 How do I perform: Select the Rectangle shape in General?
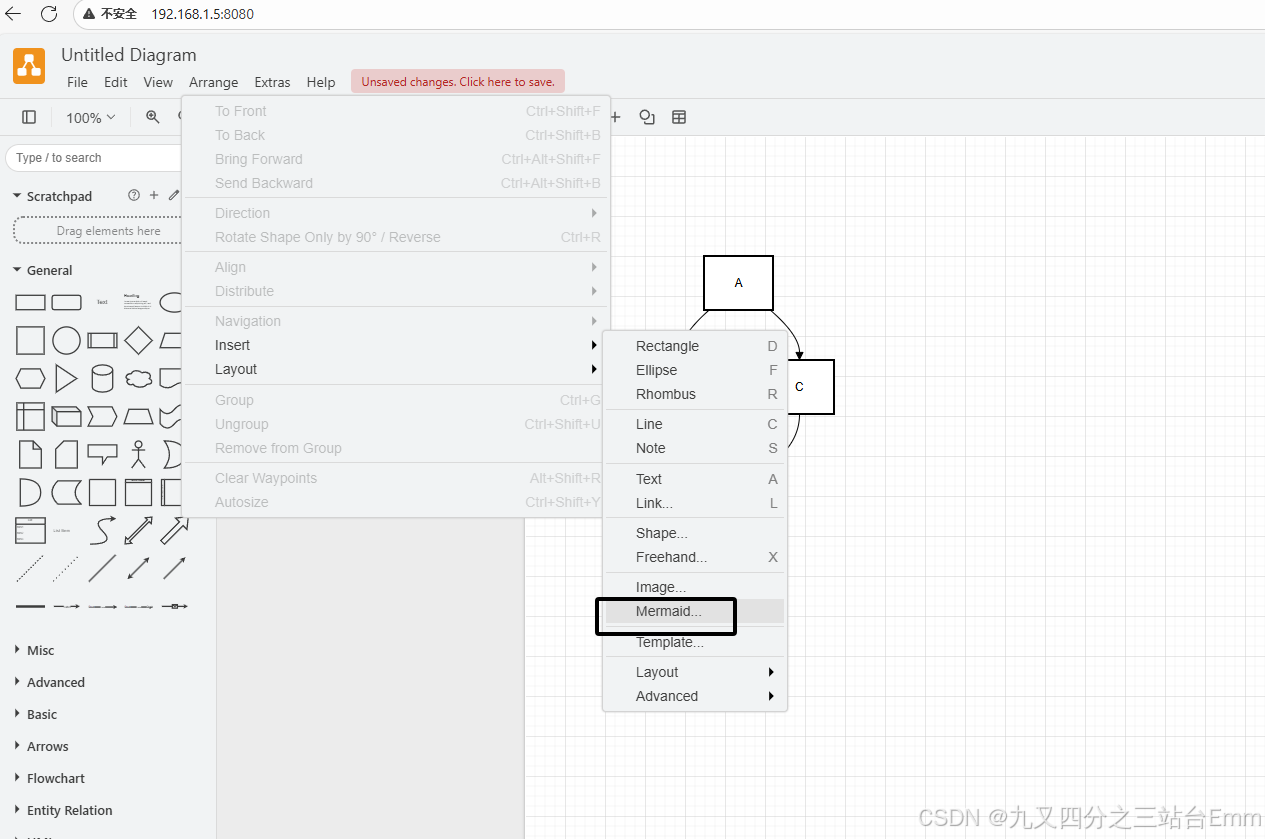tap(31, 302)
